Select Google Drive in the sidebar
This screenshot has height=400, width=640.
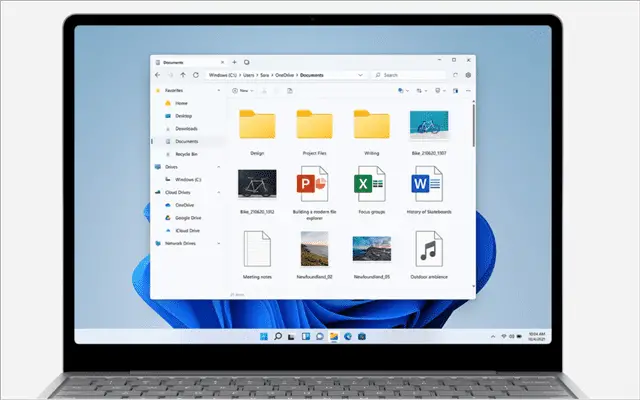(x=188, y=218)
